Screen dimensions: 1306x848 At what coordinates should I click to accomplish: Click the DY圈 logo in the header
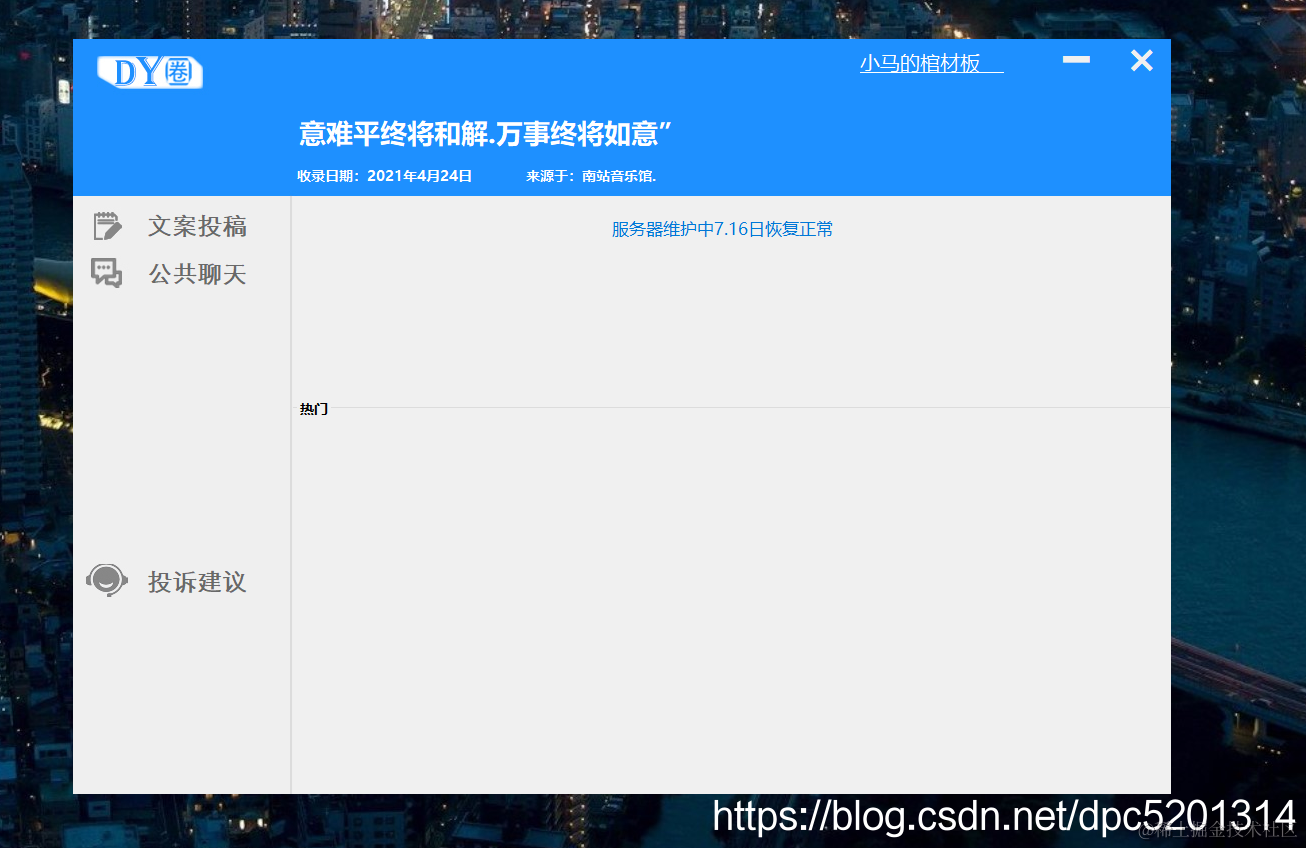tap(149, 71)
